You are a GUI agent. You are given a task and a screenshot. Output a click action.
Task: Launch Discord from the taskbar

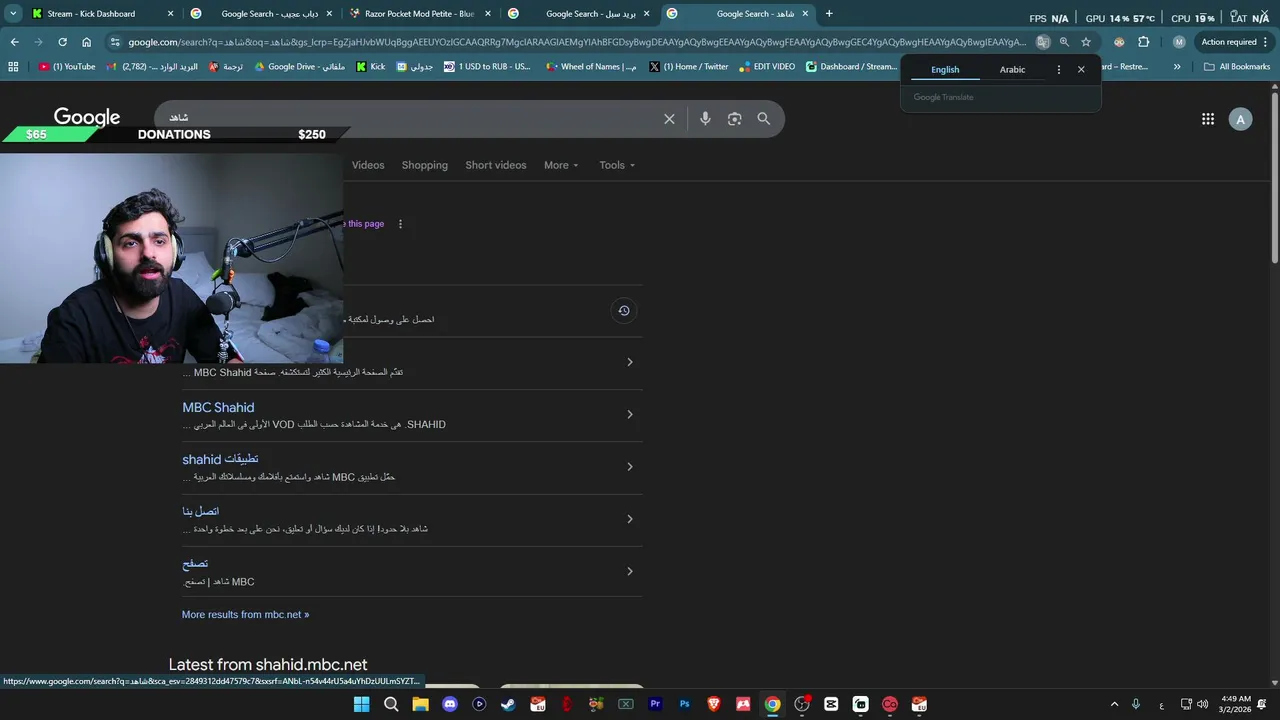(x=450, y=704)
